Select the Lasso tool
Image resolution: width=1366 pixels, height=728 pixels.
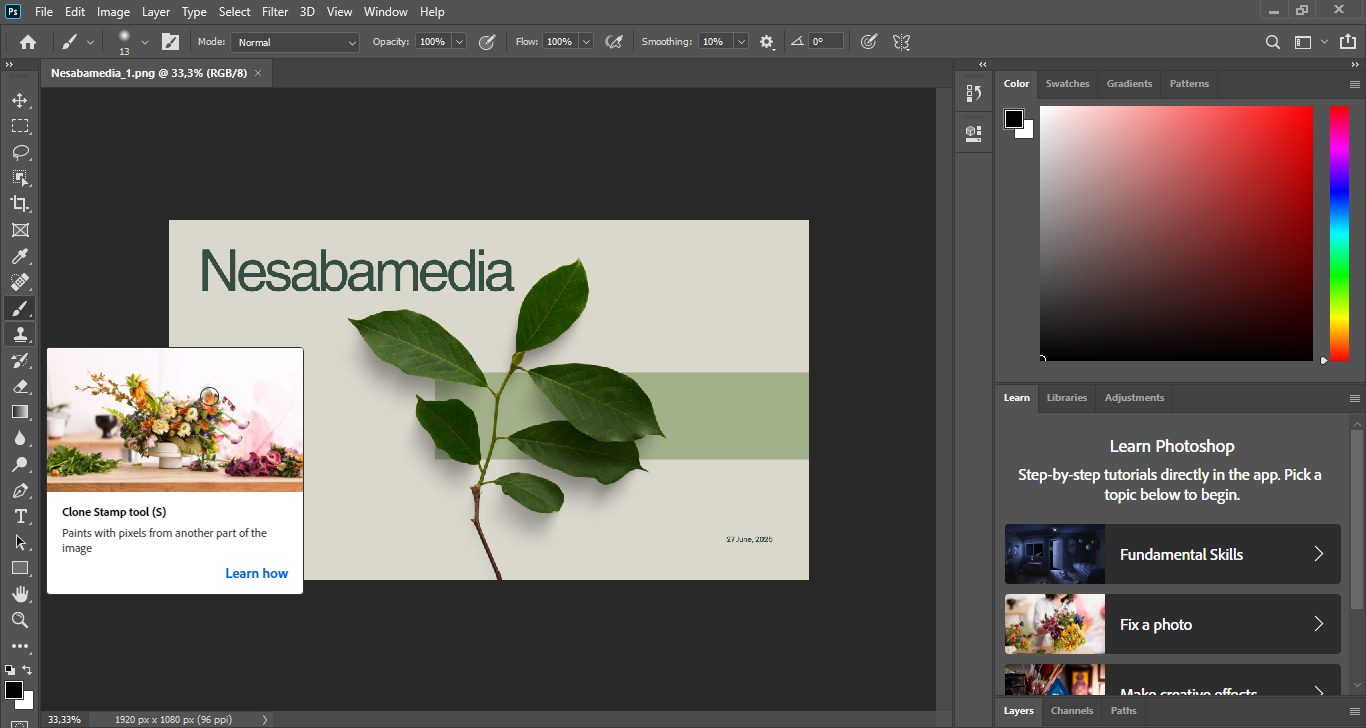[x=20, y=152]
